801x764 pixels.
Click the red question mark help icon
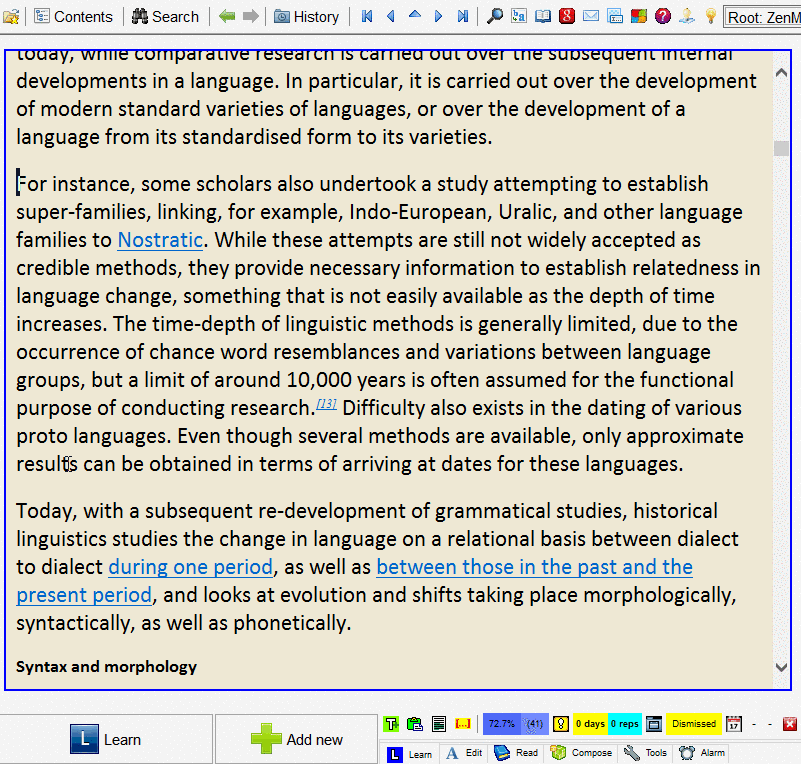click(663, 16)
